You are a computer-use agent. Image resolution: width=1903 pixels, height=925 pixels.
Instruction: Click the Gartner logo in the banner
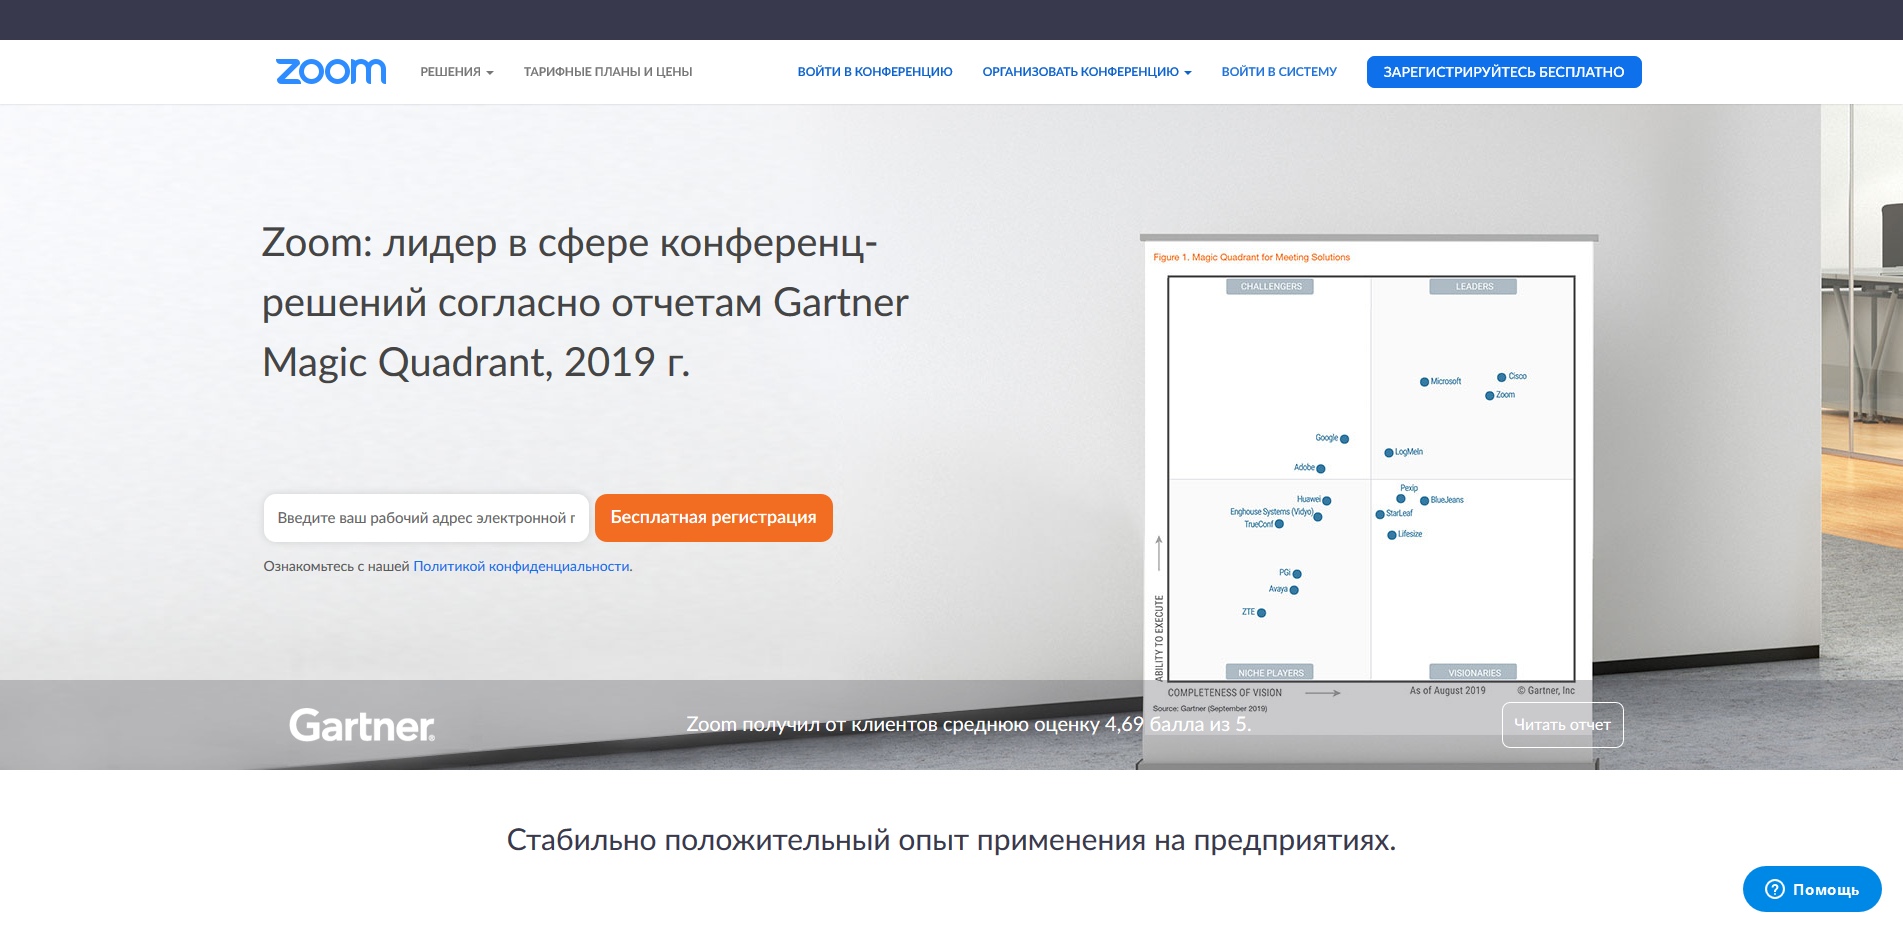[x=362, y=725]
